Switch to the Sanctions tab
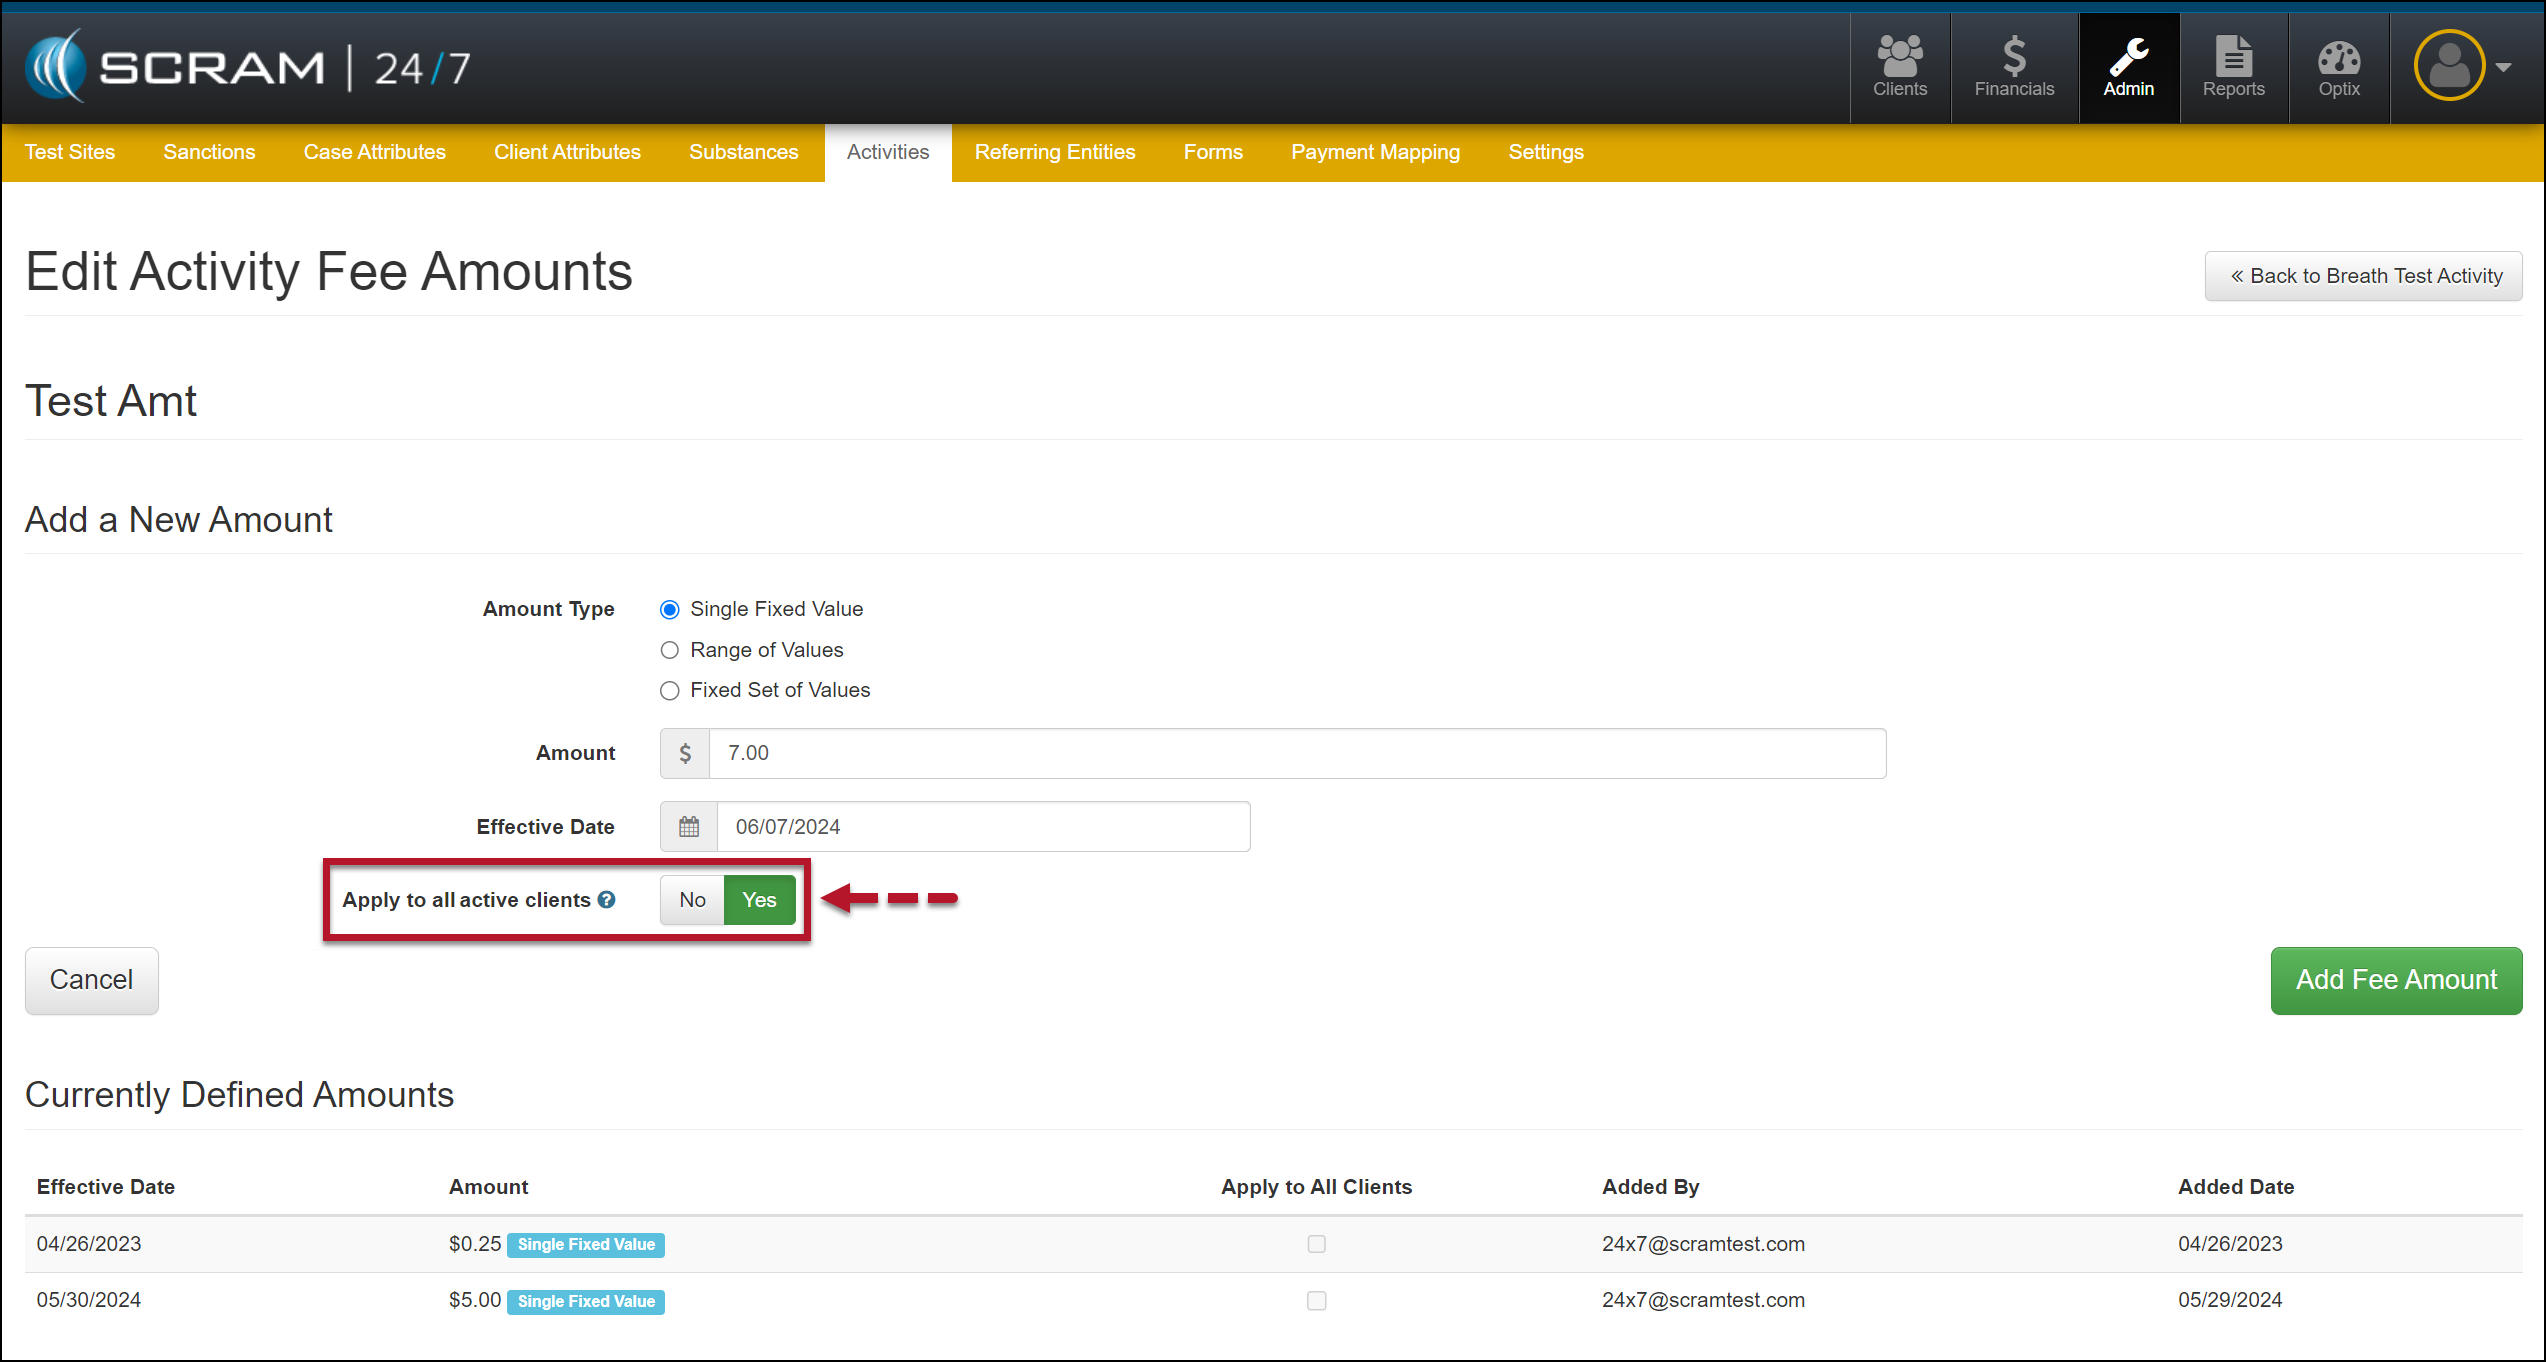The height and width of the screenshot is (1362, 2546). 209,152
